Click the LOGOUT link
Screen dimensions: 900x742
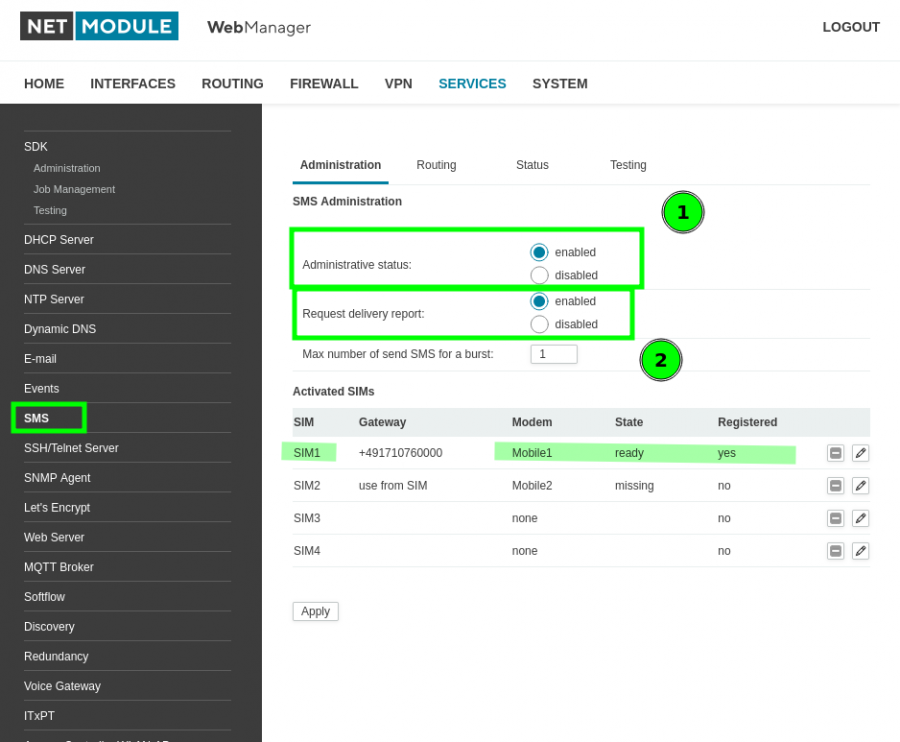(x=851, y=27)
